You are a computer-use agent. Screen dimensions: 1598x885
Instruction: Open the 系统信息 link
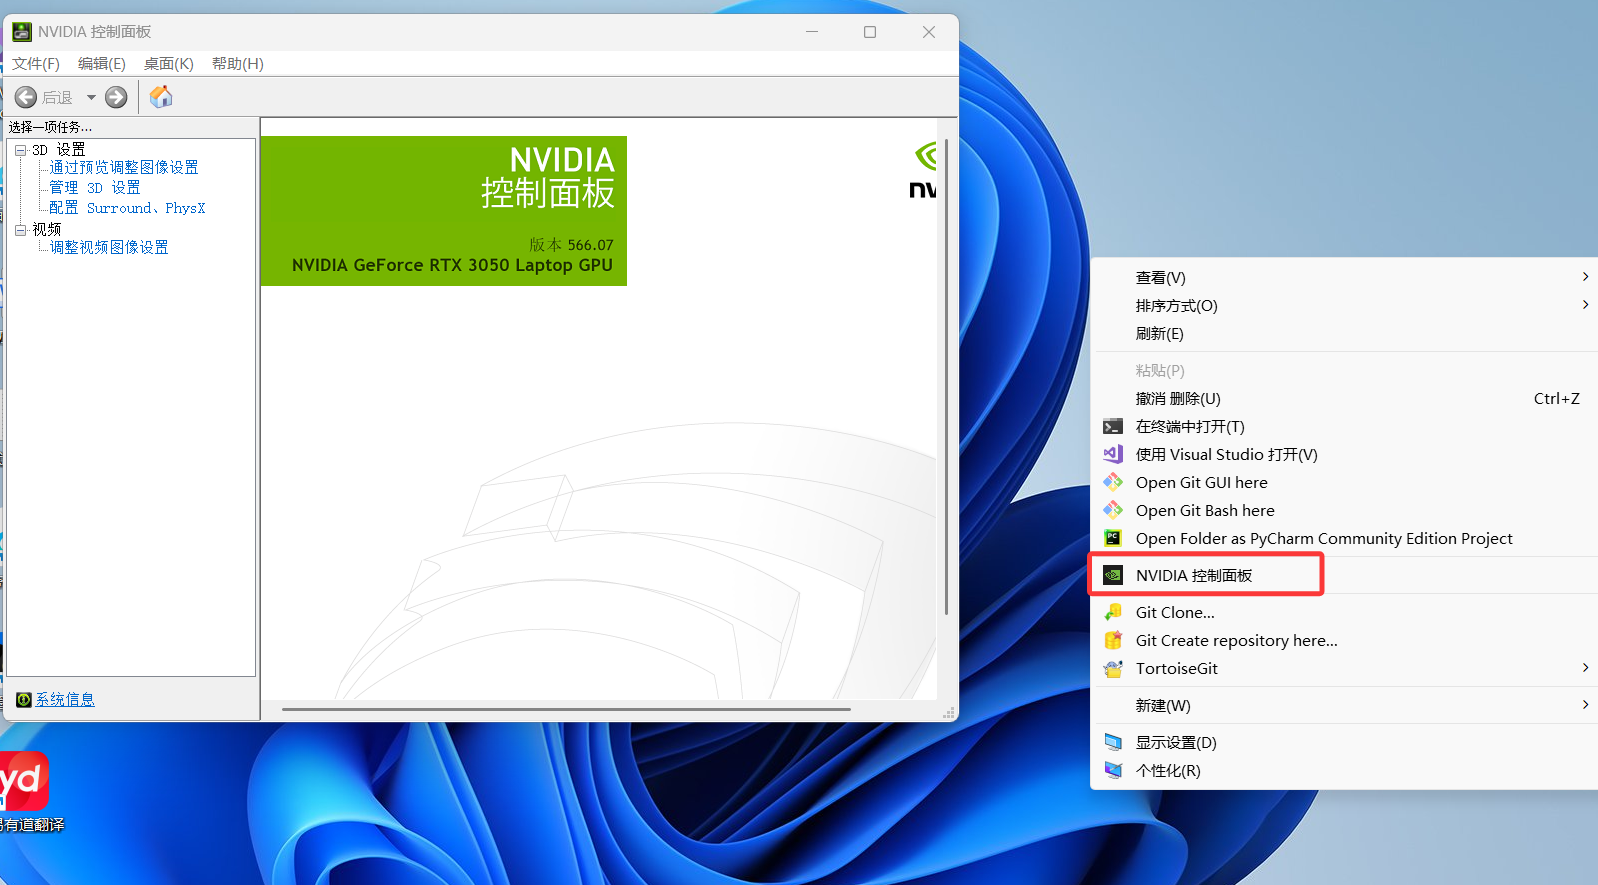coord(65,700)
